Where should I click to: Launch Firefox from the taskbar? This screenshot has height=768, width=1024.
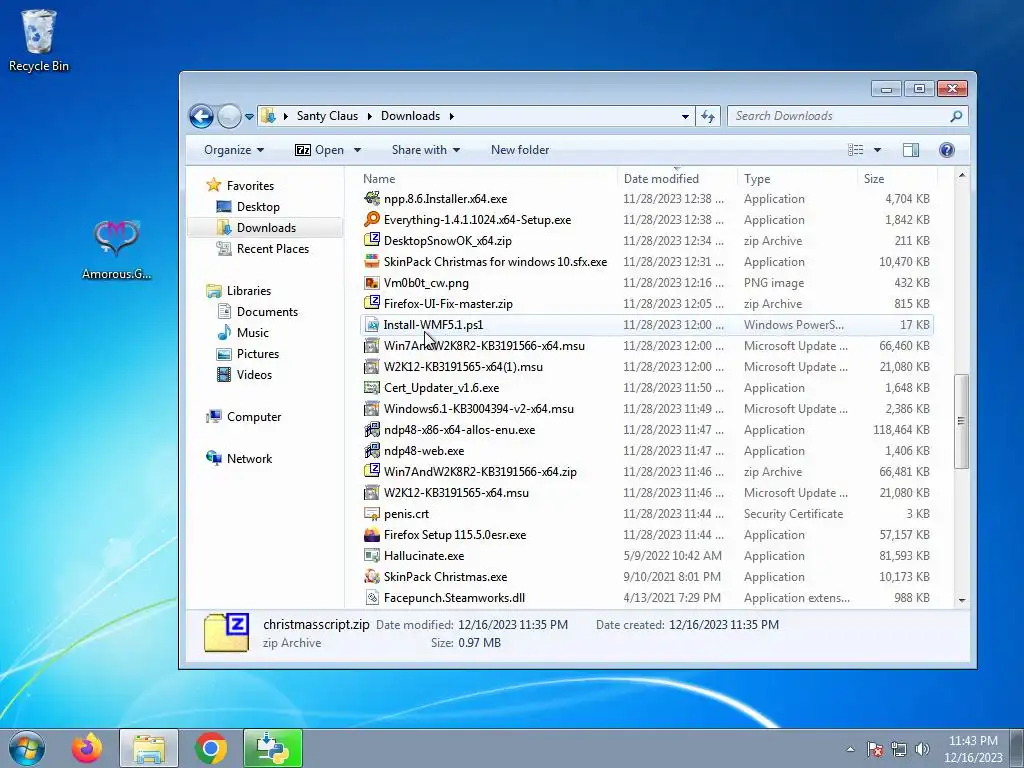[x=87, y=748]
